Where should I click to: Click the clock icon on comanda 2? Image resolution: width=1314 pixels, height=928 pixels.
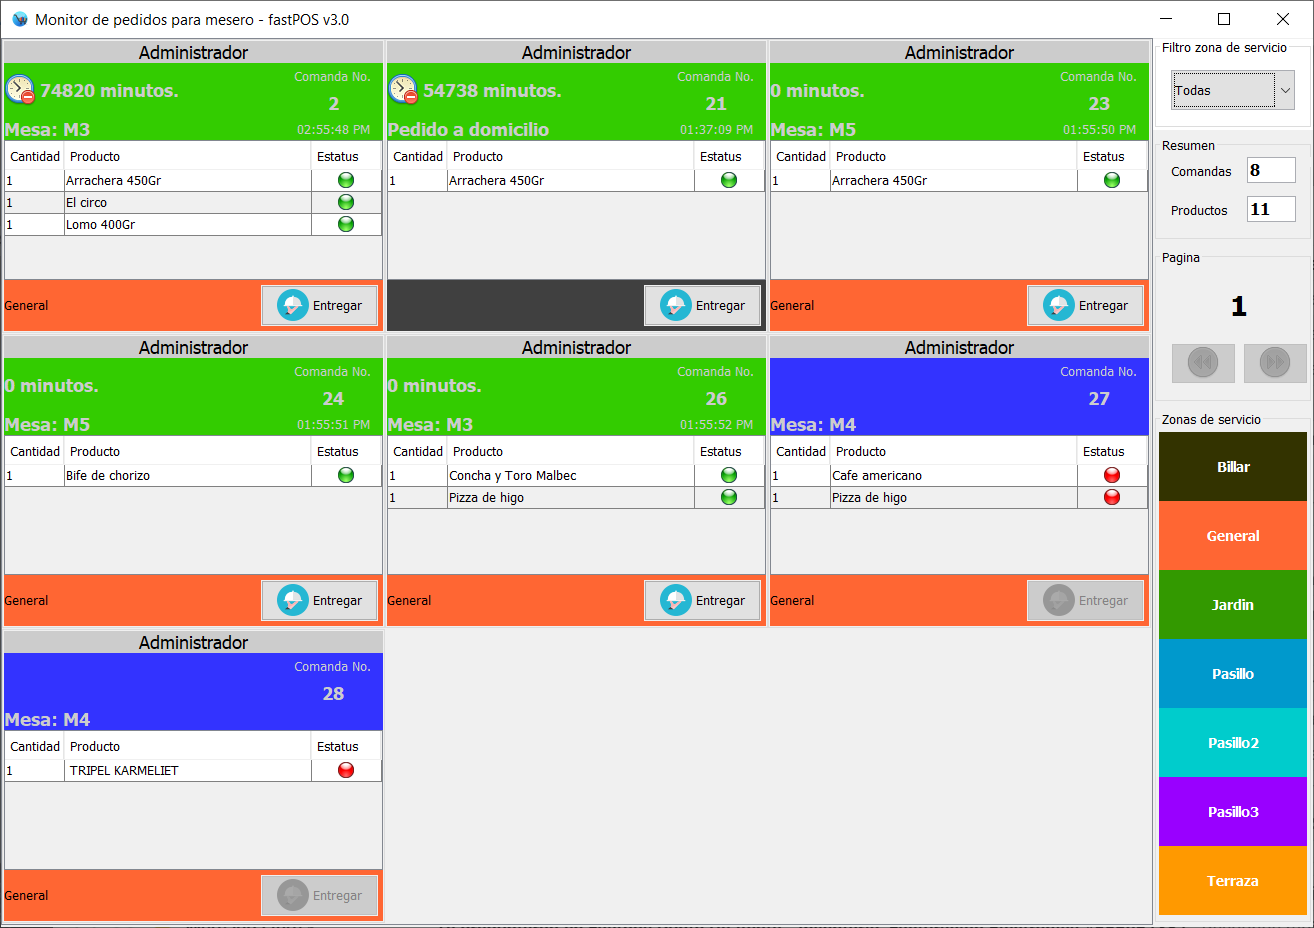[x=20, y=90]
